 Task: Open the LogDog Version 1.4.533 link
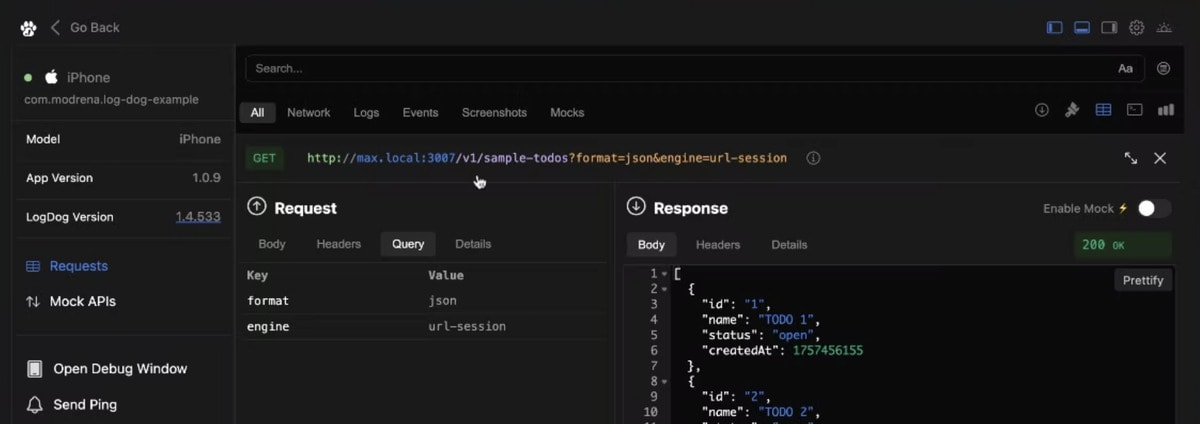click(198, 217)
